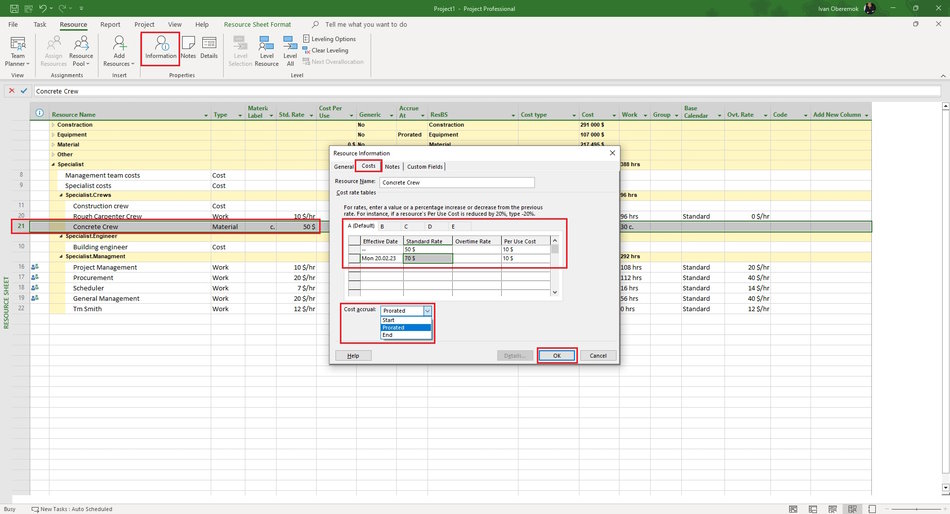The width and height of the screenshot is (950, 514).
Task: Open the Add New Column dropdown
Action: pos(866,115)
